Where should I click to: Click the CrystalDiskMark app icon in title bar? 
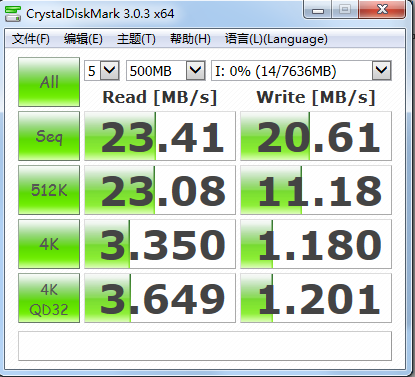(13, 14)
